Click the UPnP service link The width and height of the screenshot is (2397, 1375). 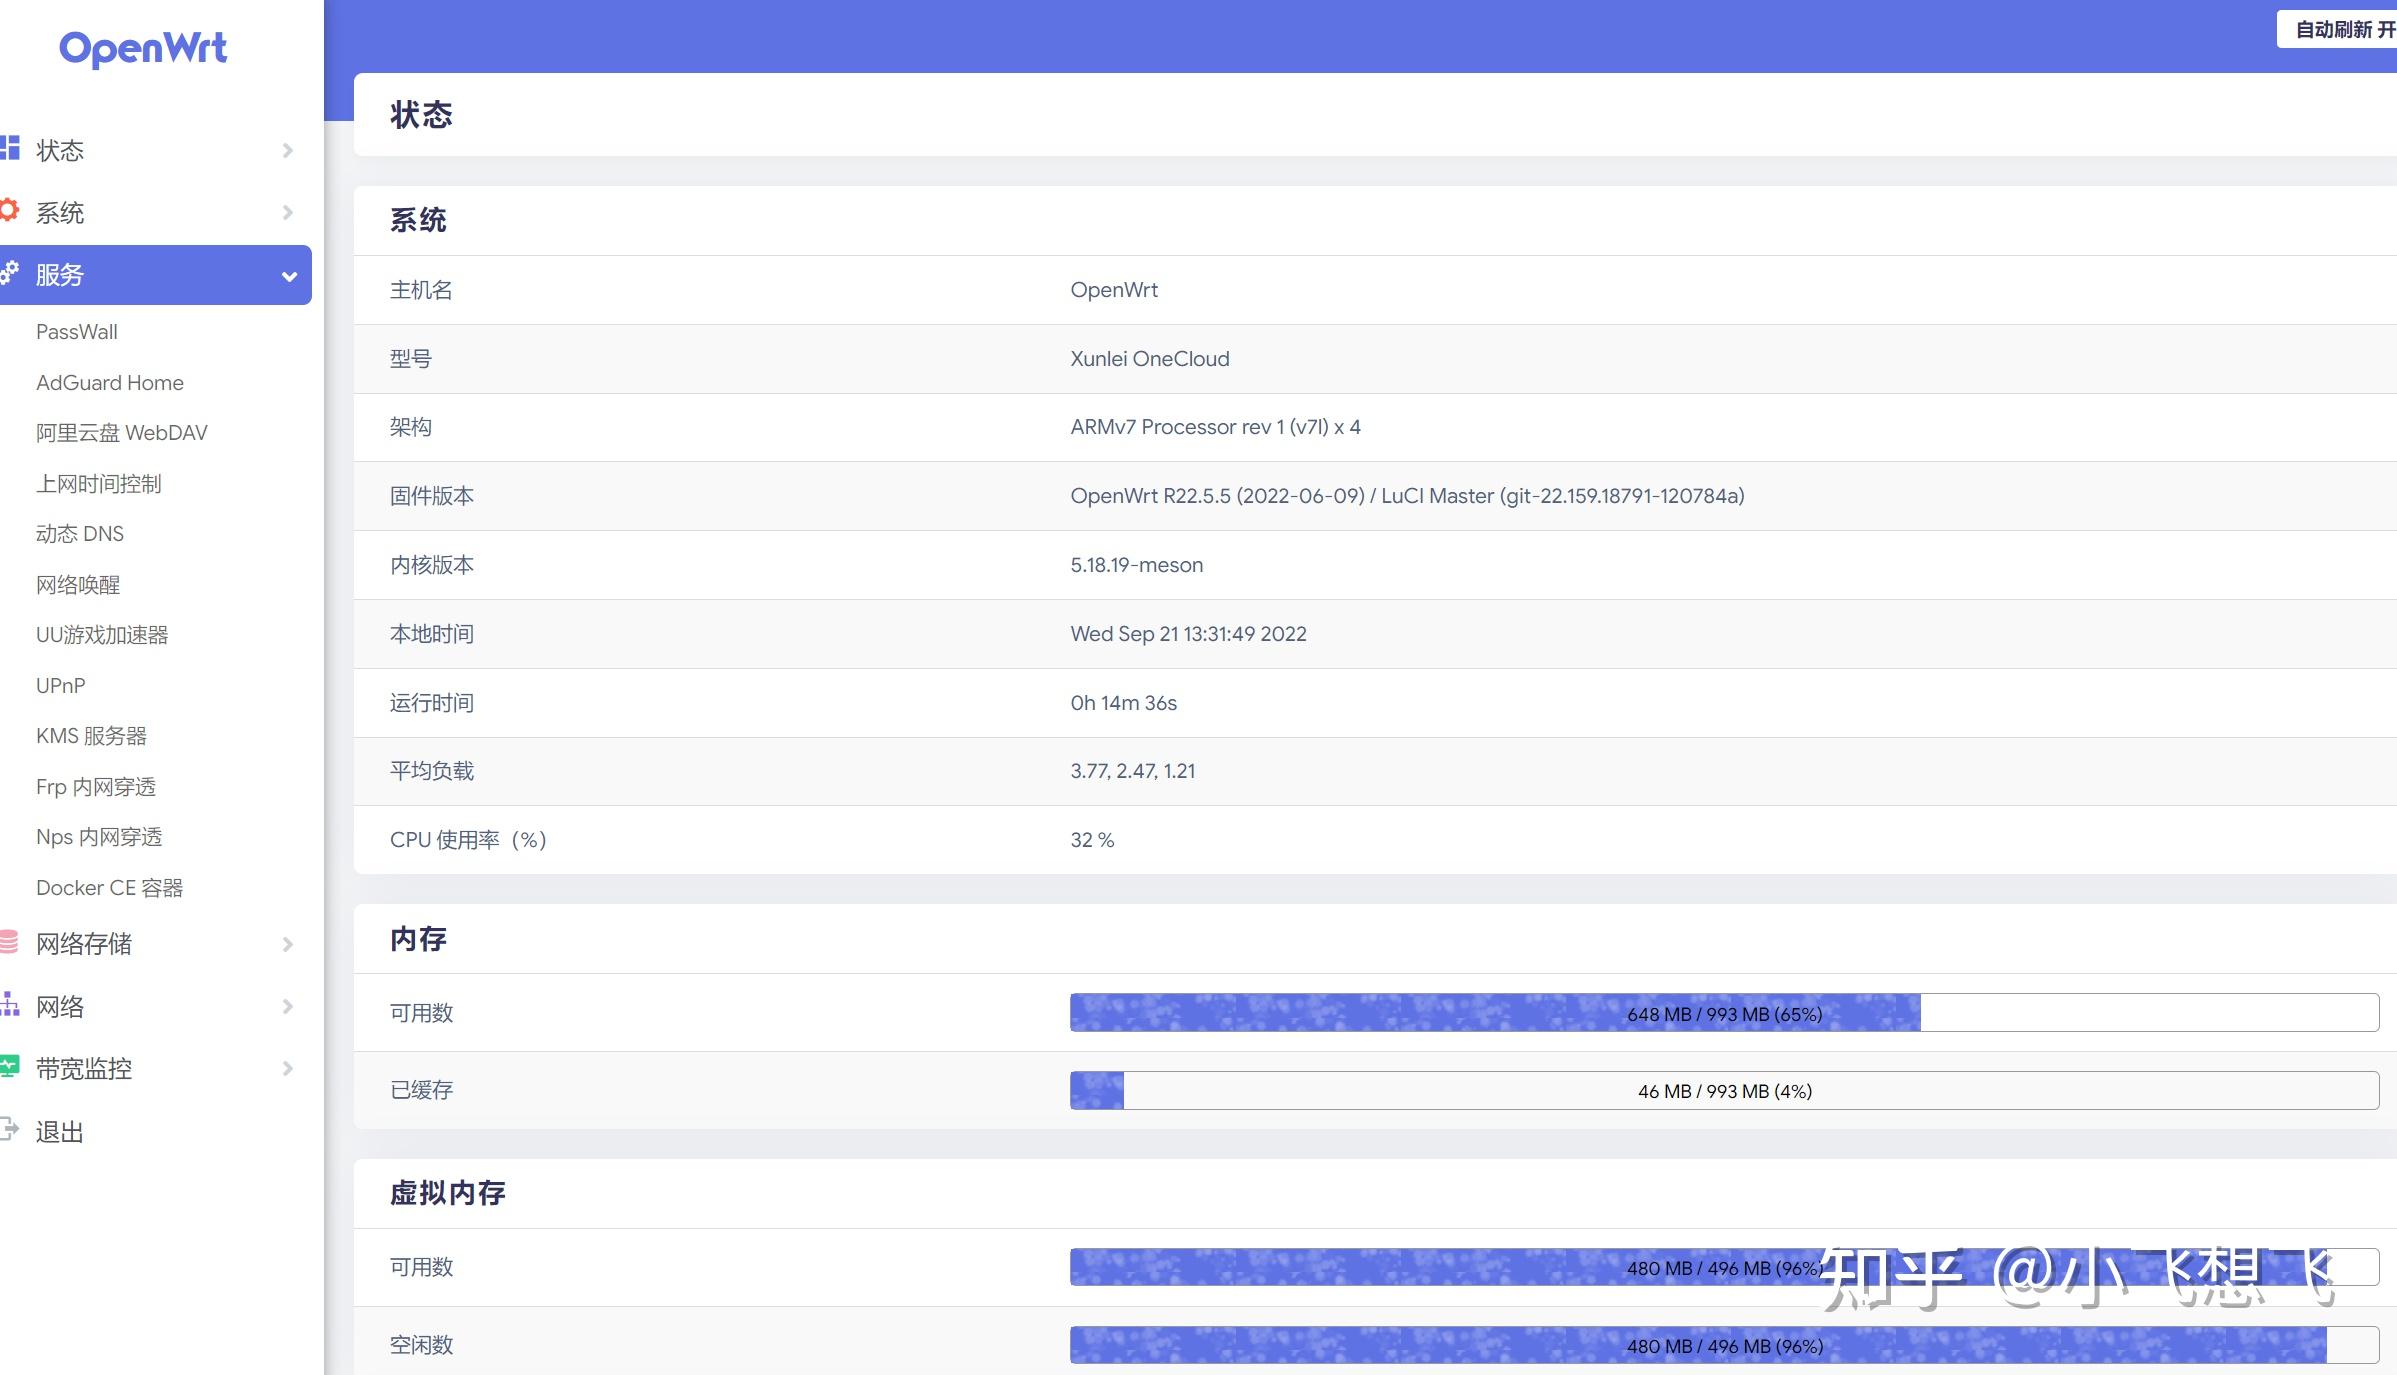(62, 685)
